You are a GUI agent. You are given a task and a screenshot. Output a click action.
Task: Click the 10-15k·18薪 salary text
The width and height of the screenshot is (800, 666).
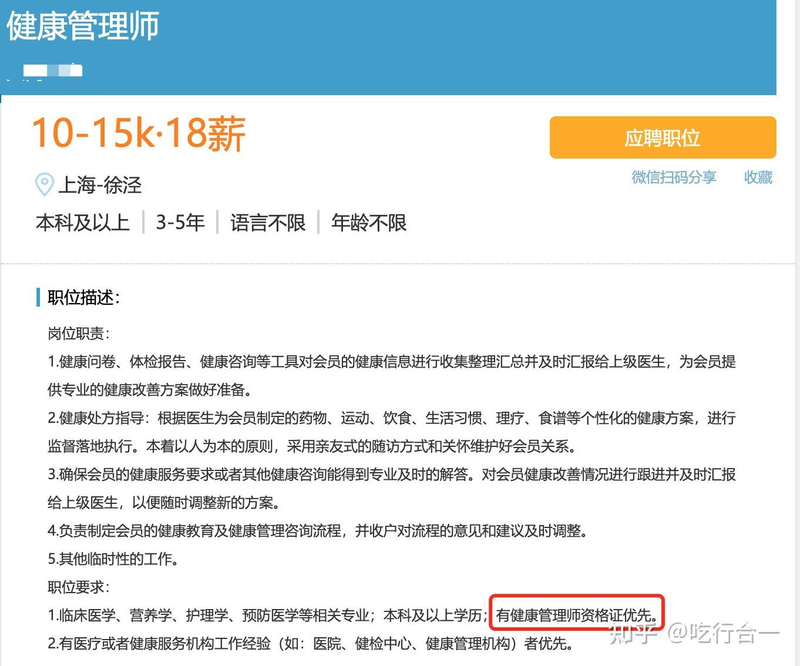(x=139, y=134)
